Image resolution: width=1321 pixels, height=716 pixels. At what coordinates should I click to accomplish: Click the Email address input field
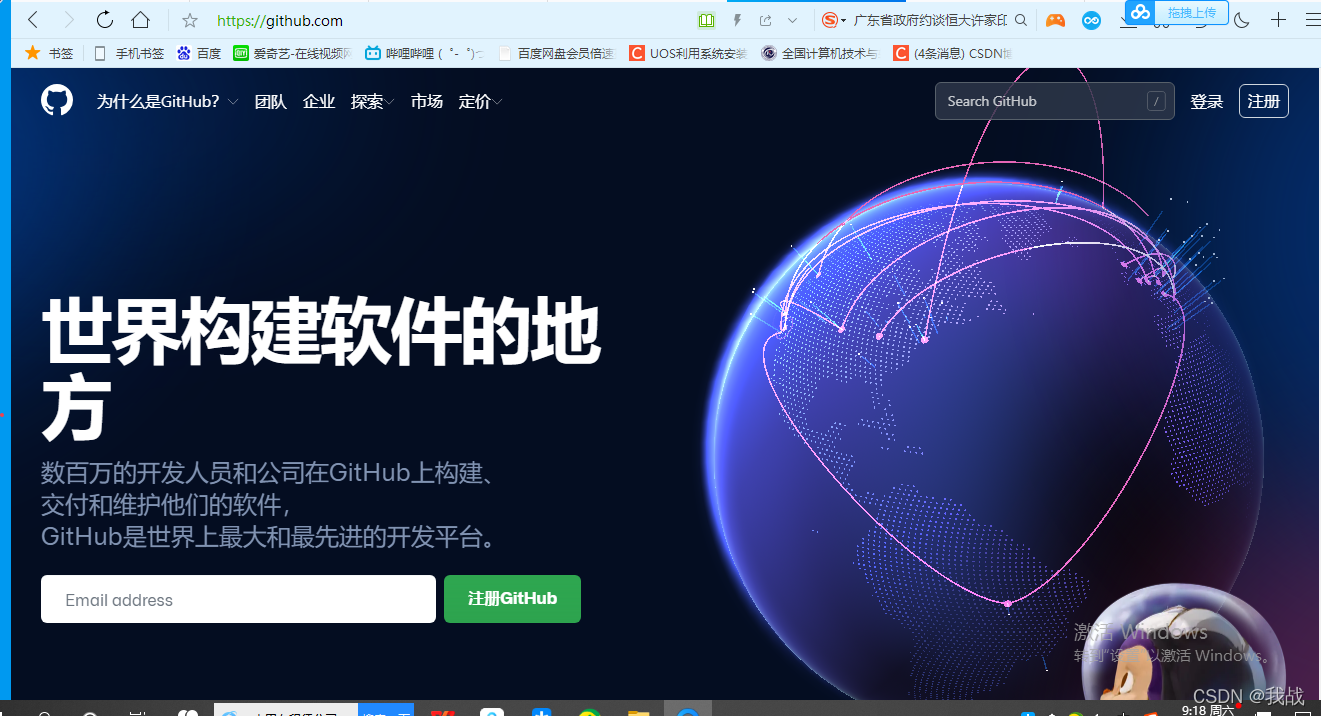(238, 599)
